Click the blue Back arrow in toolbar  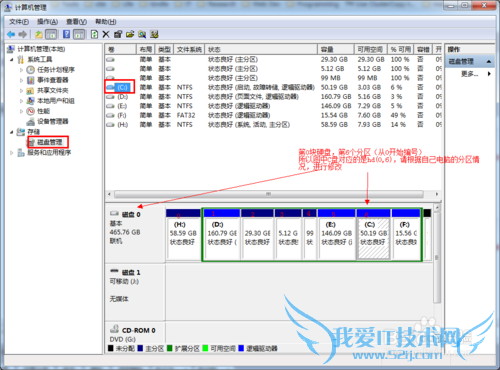[x=11, y=34]
